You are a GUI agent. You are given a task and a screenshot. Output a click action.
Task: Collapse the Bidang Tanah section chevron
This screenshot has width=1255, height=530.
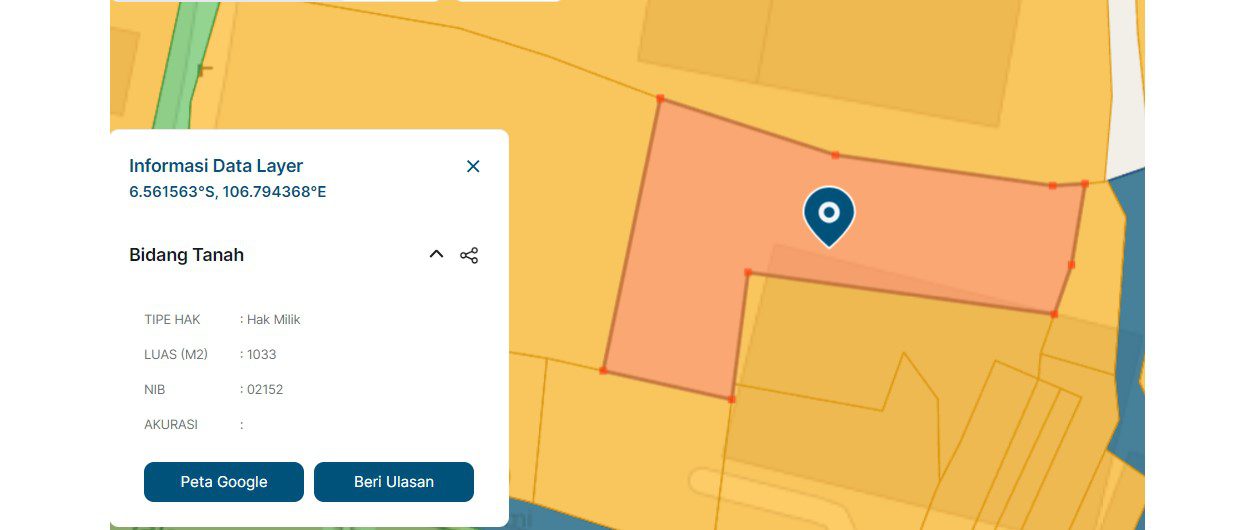tap(436, 255)
